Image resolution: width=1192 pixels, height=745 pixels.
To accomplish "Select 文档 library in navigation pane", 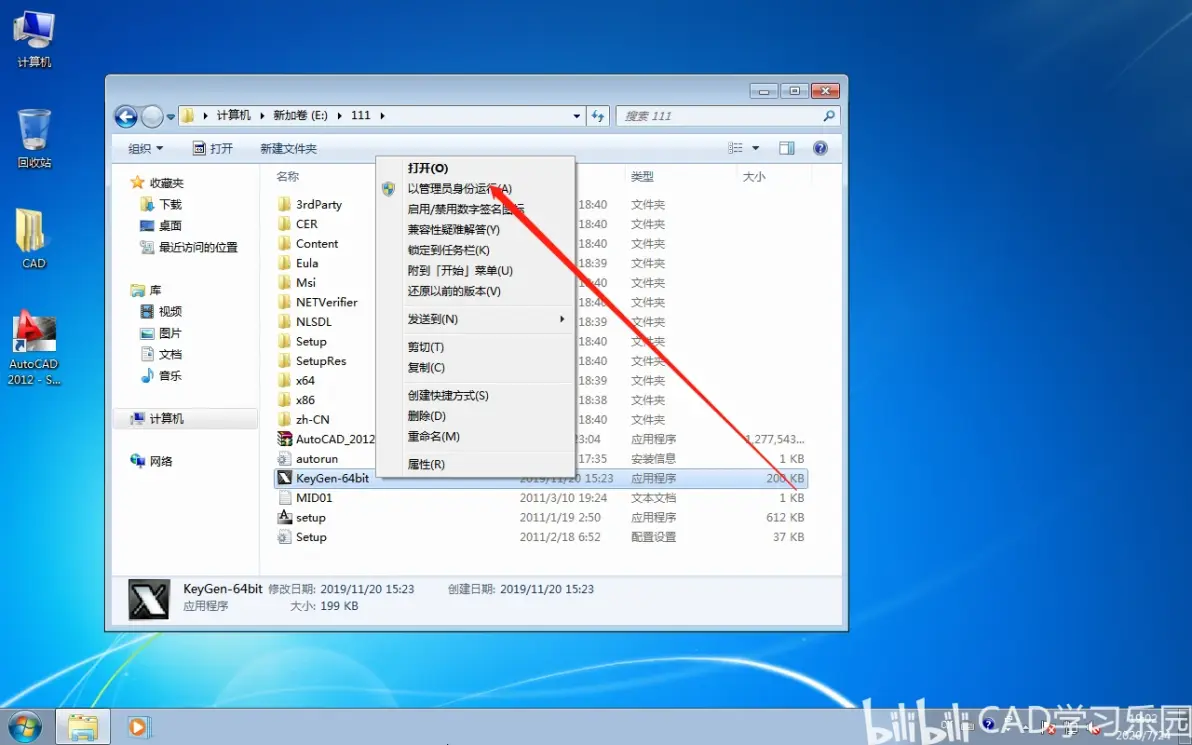I will [x=161, y=354].
